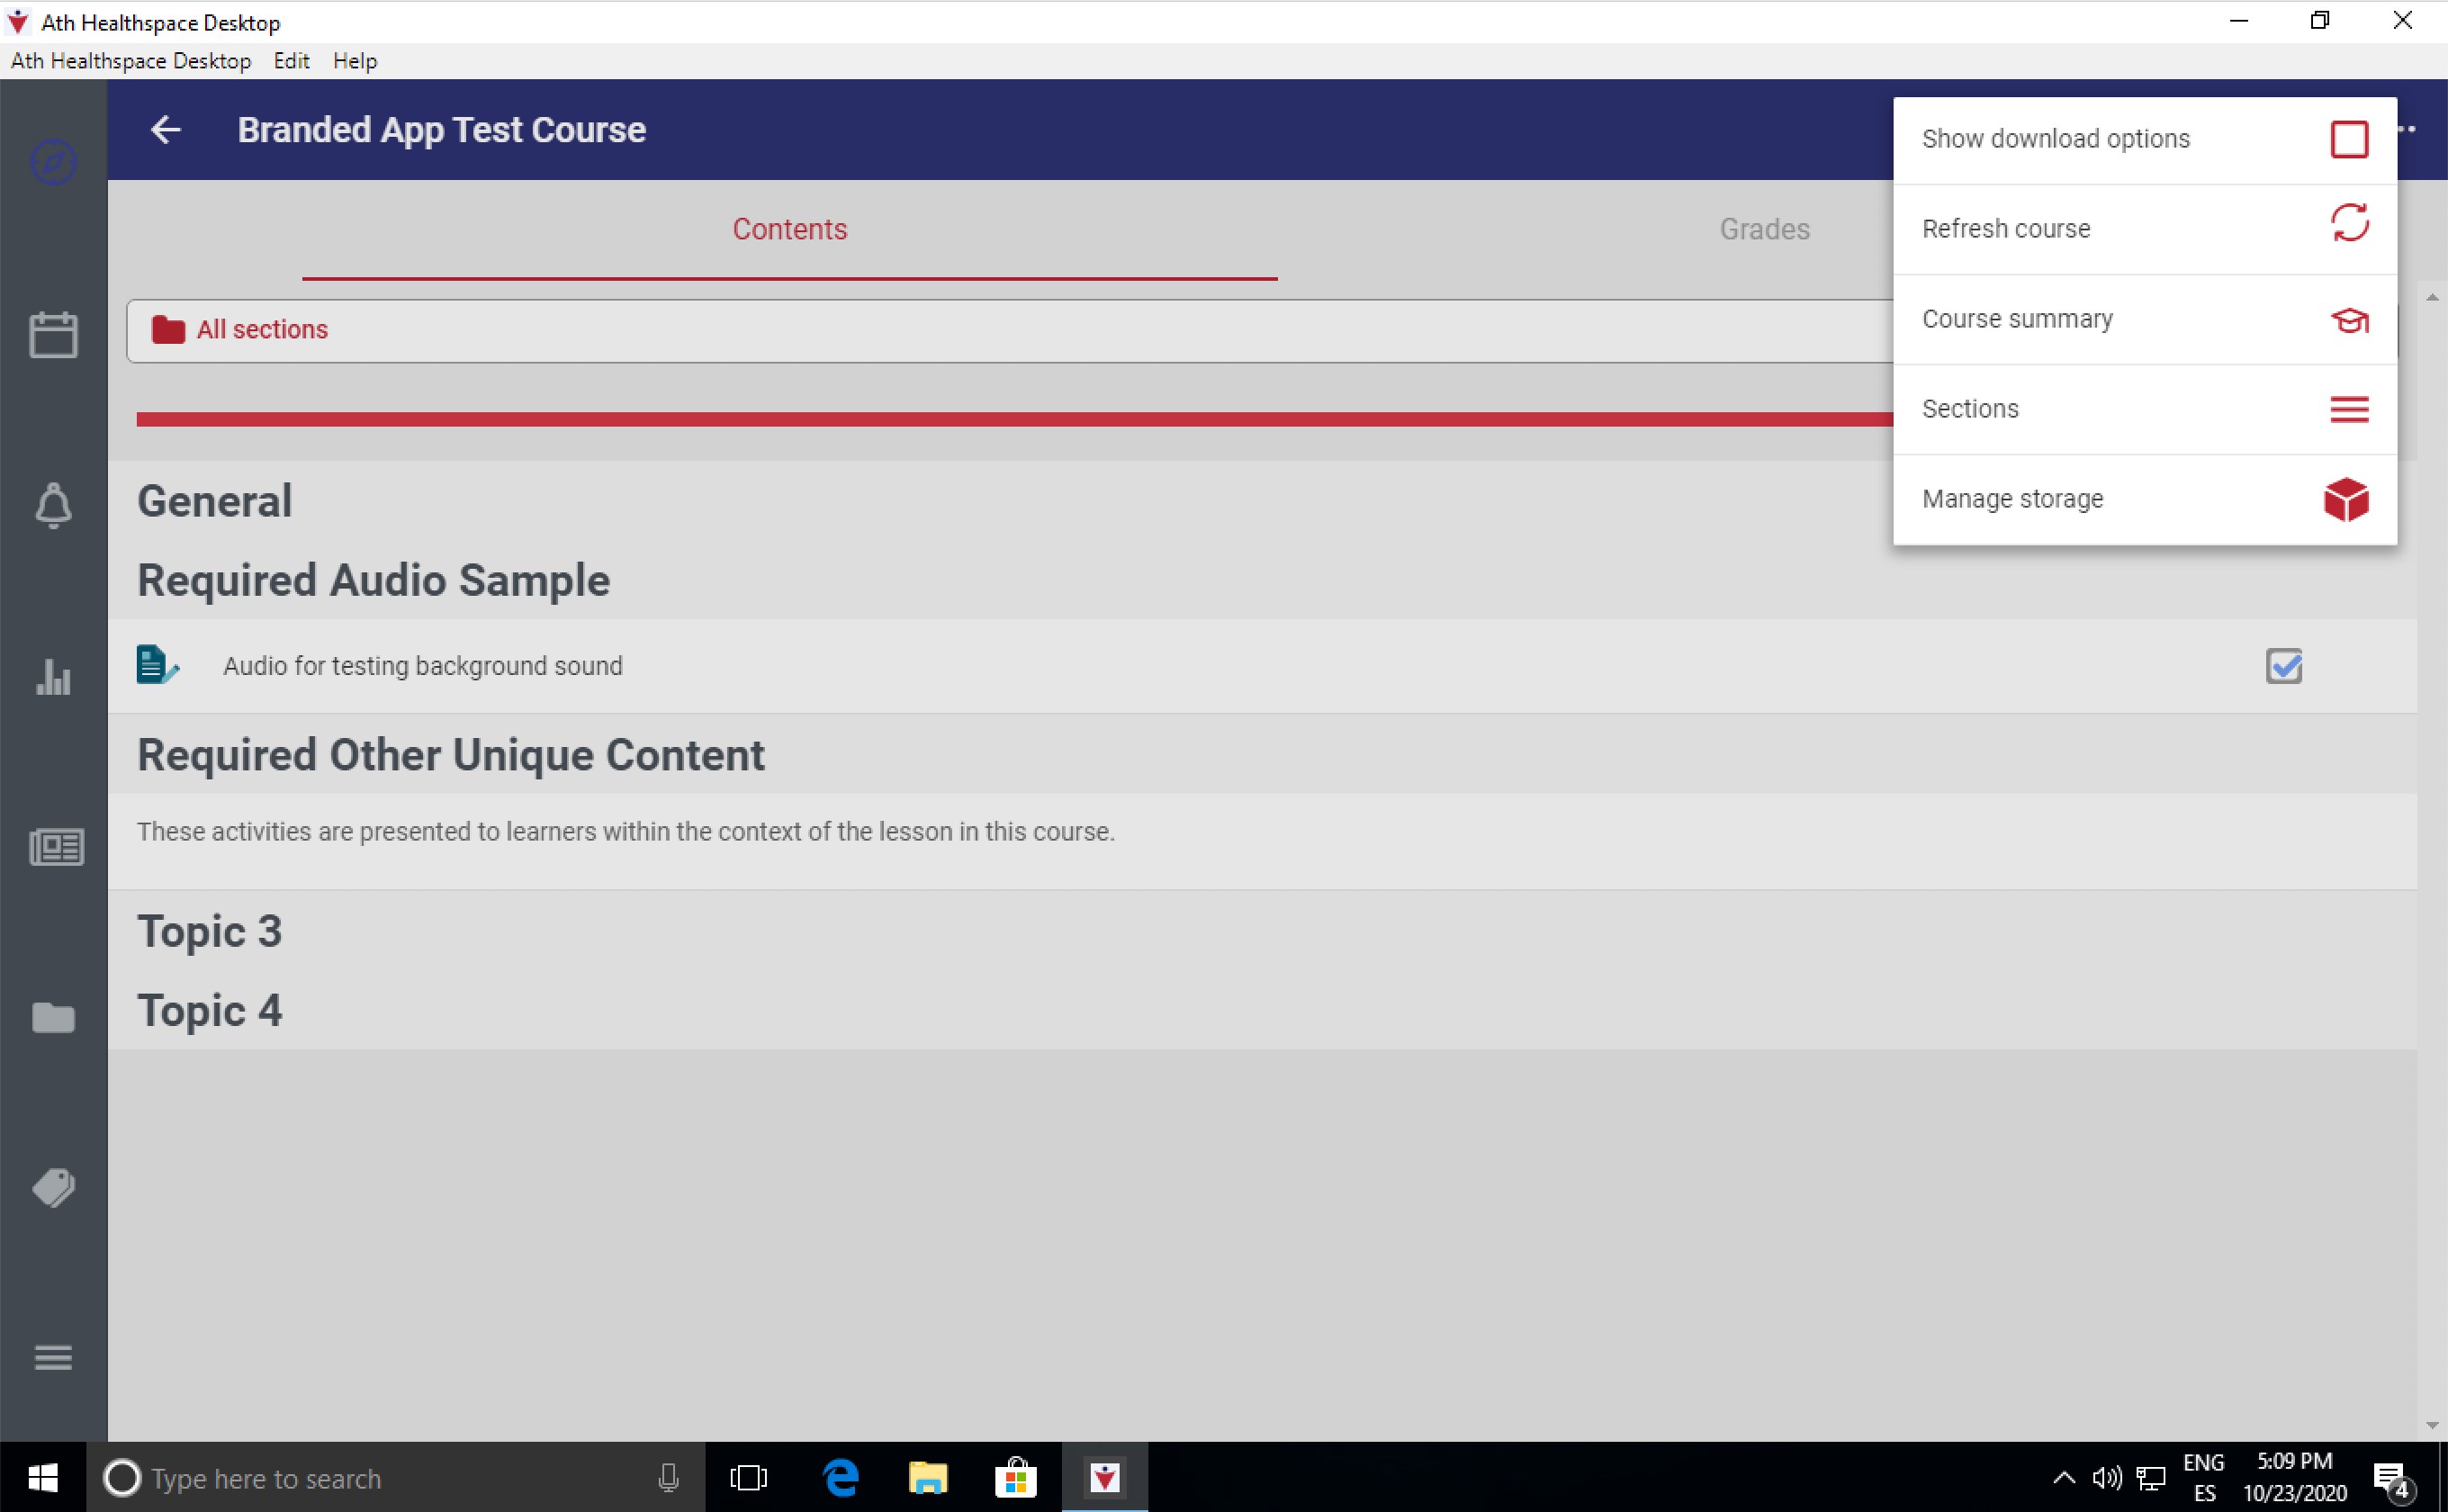Open notifications bell in sidebar
This screenshot has height=1512, width=2448.
pyautogui.click(x=53, y=506)
